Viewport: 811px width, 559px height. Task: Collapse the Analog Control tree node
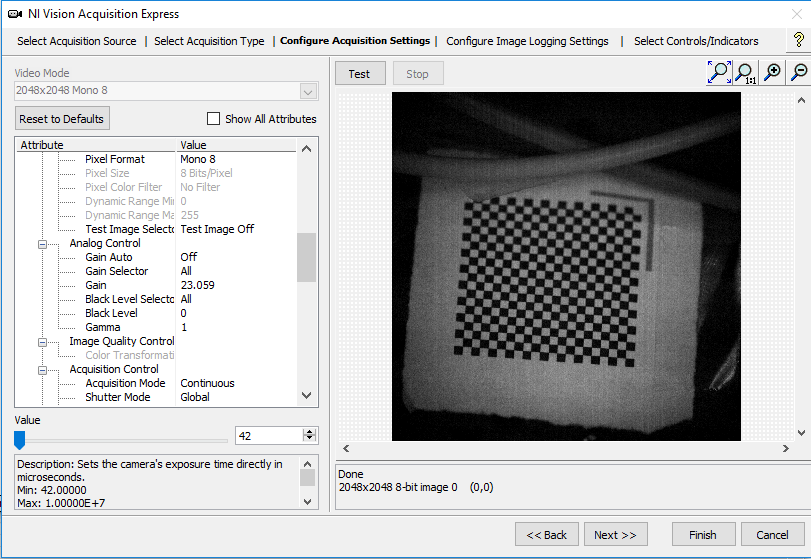(42, 244)
